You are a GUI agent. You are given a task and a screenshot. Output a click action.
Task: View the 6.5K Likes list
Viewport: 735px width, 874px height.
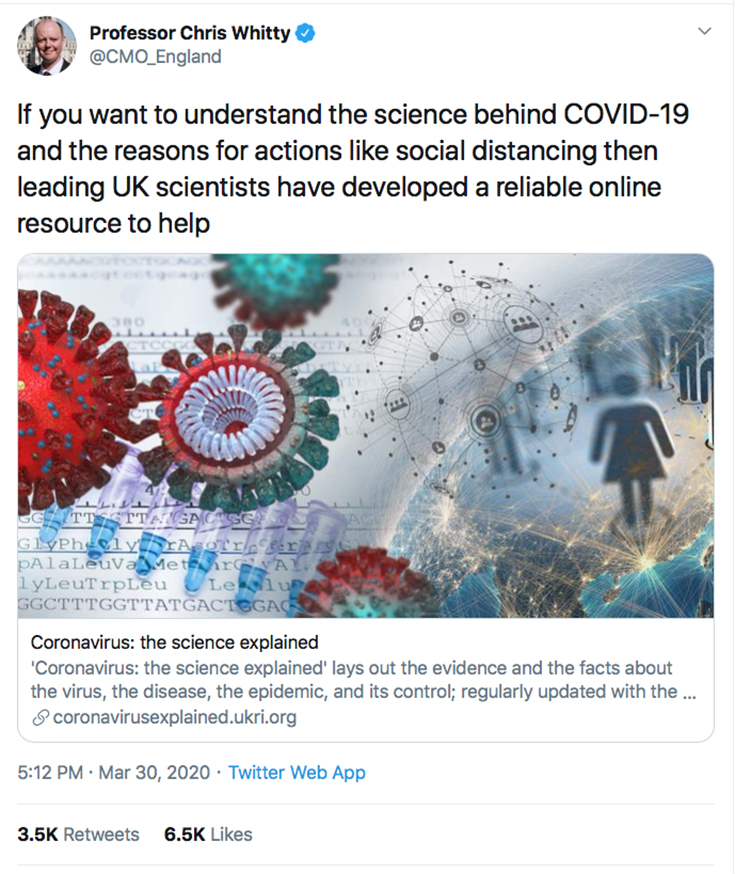[208, 834]
